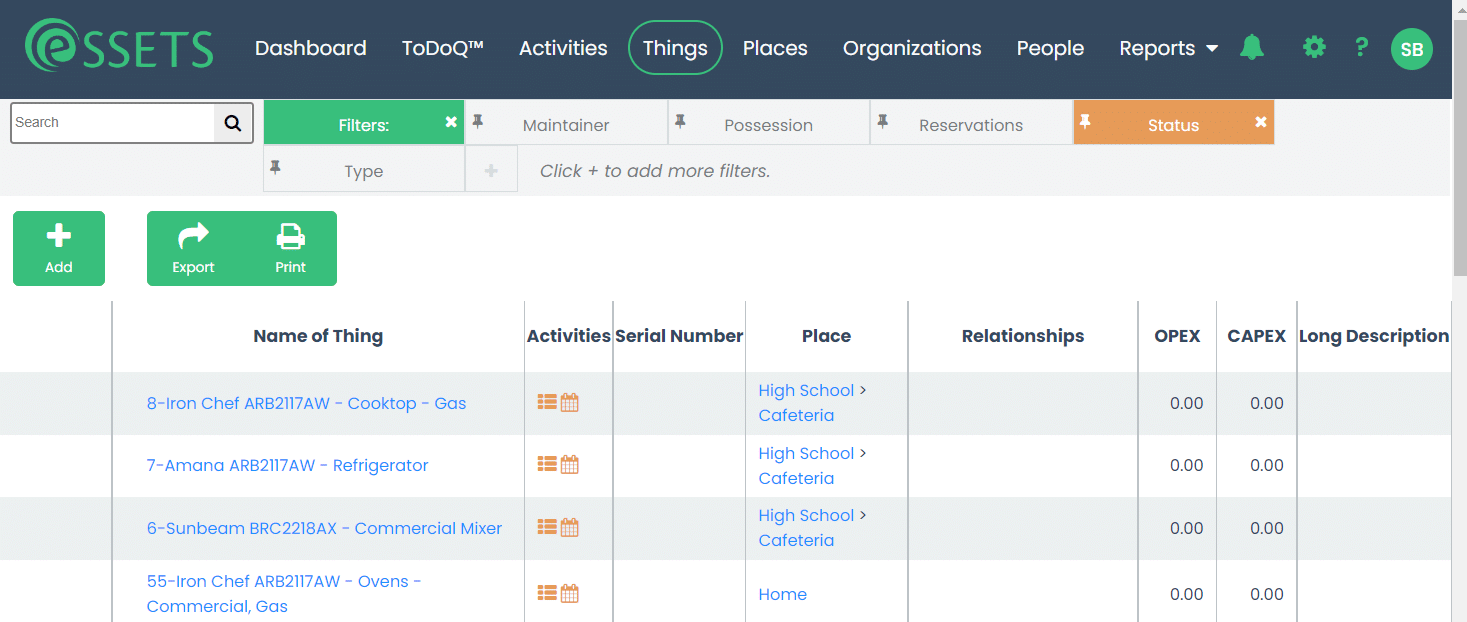Open the SB user avatar menu
The height and width of the screenshot is (622, 1467).
pos(1412,49)
